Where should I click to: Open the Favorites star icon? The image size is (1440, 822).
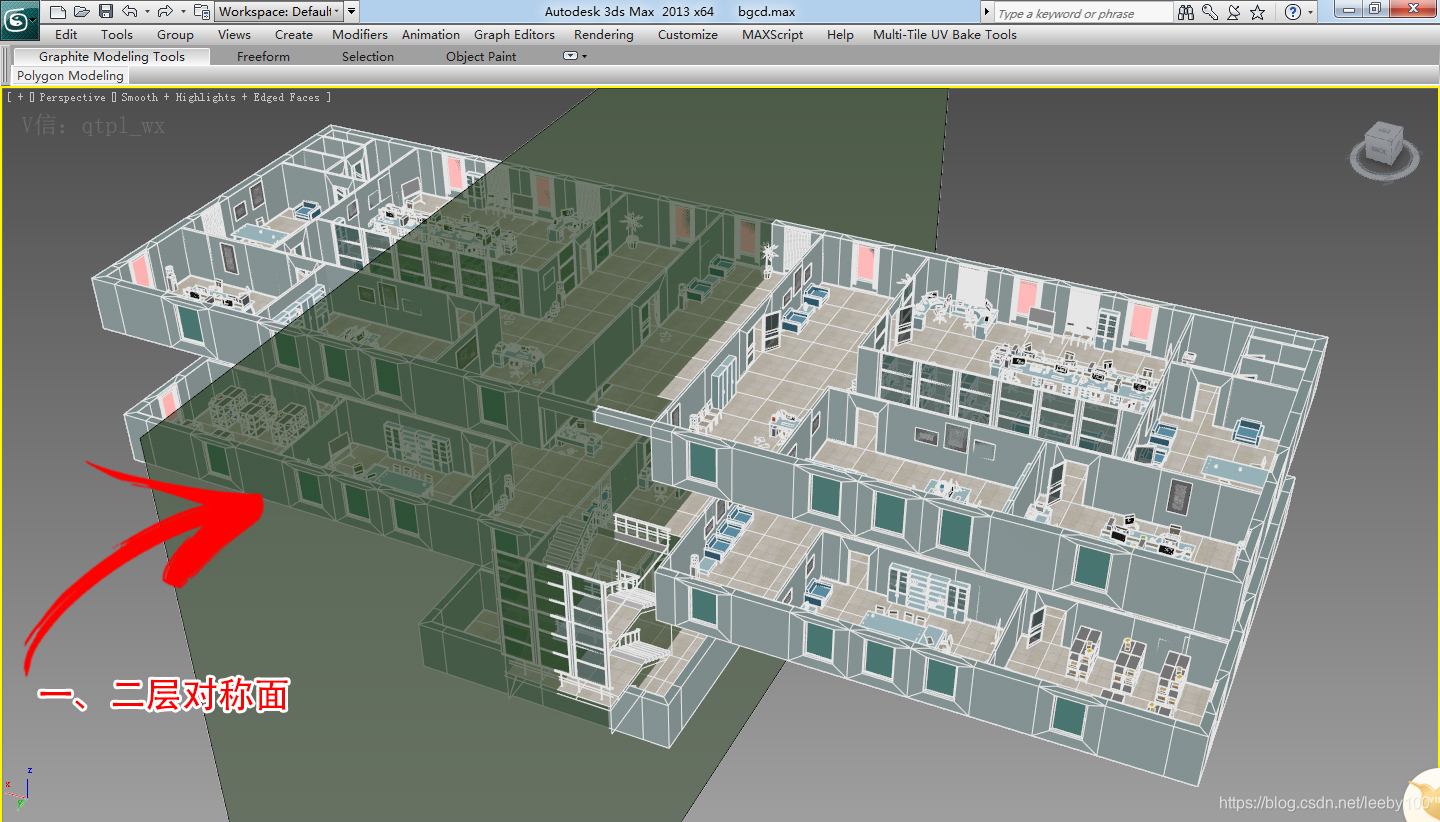[1258, 13]
